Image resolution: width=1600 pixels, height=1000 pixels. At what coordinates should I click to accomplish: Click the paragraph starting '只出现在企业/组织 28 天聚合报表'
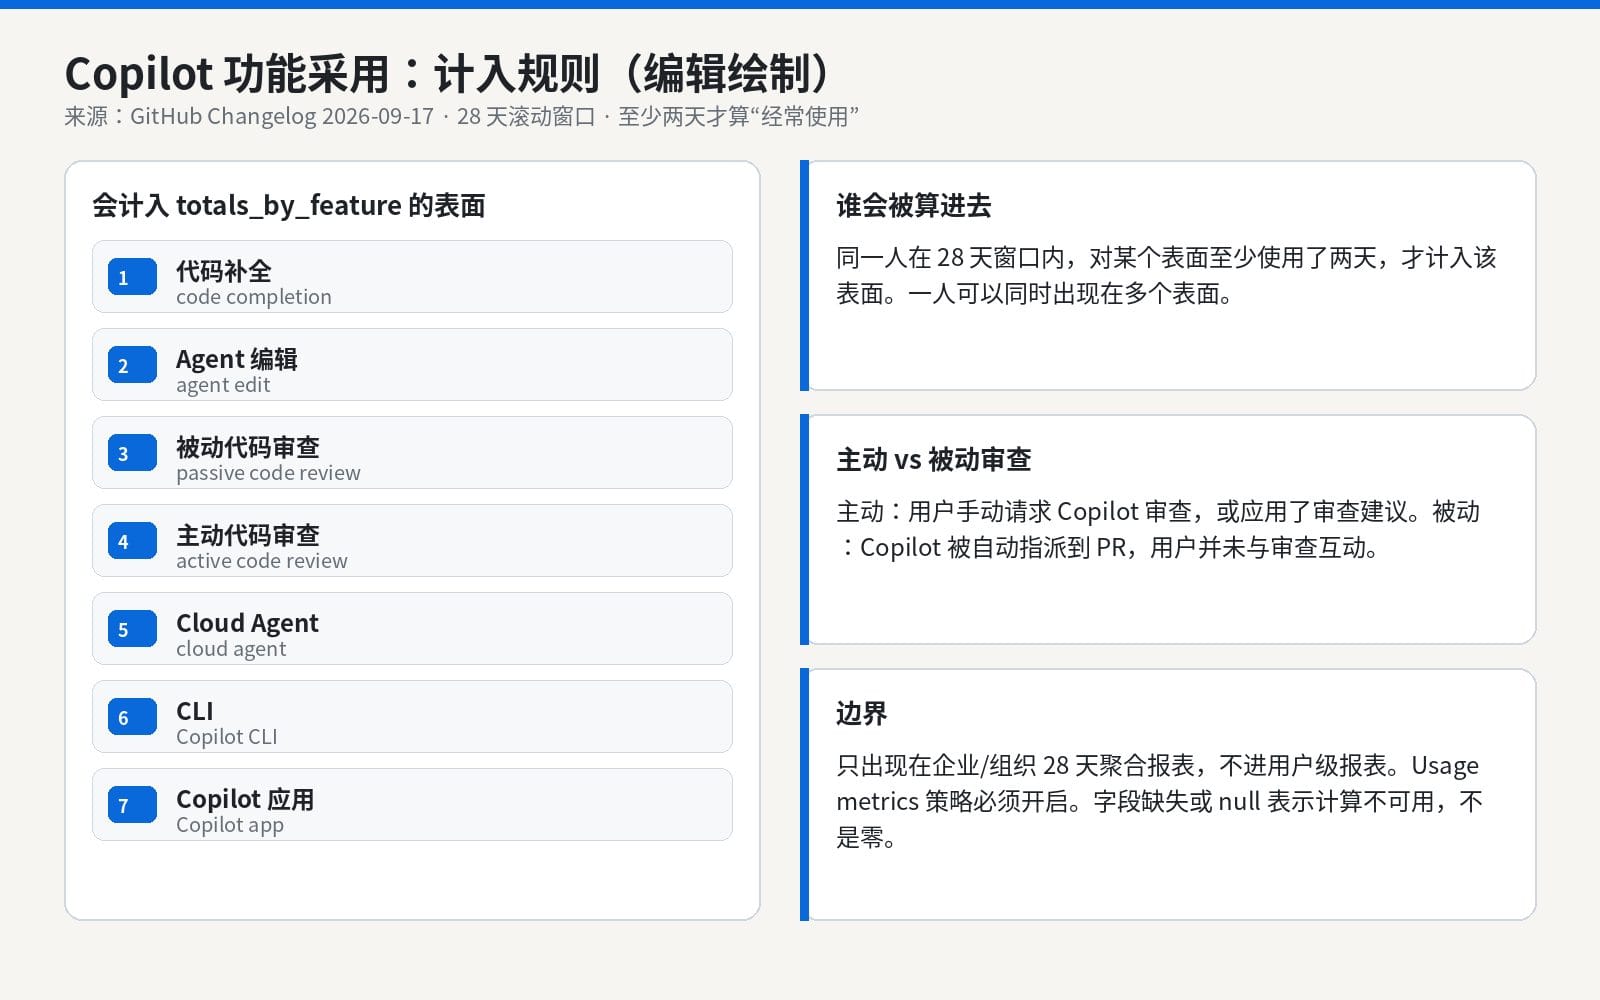point(1160,801)
